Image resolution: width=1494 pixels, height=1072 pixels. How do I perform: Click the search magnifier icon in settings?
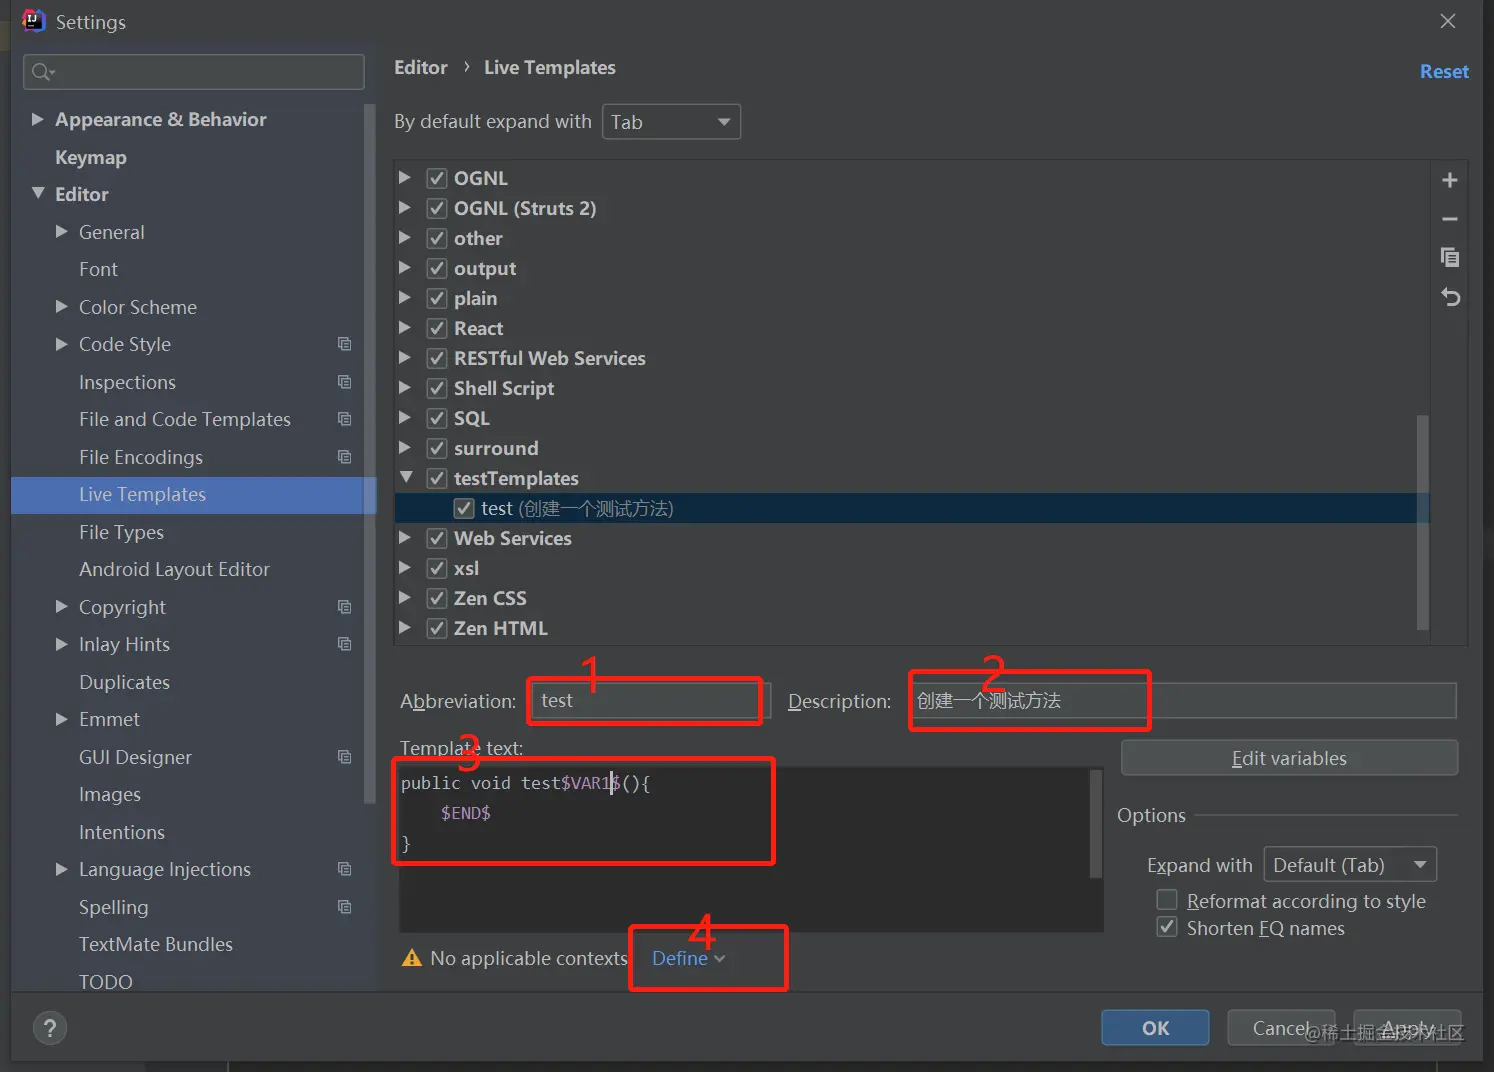pyautogui.click(x=43, y=72)
